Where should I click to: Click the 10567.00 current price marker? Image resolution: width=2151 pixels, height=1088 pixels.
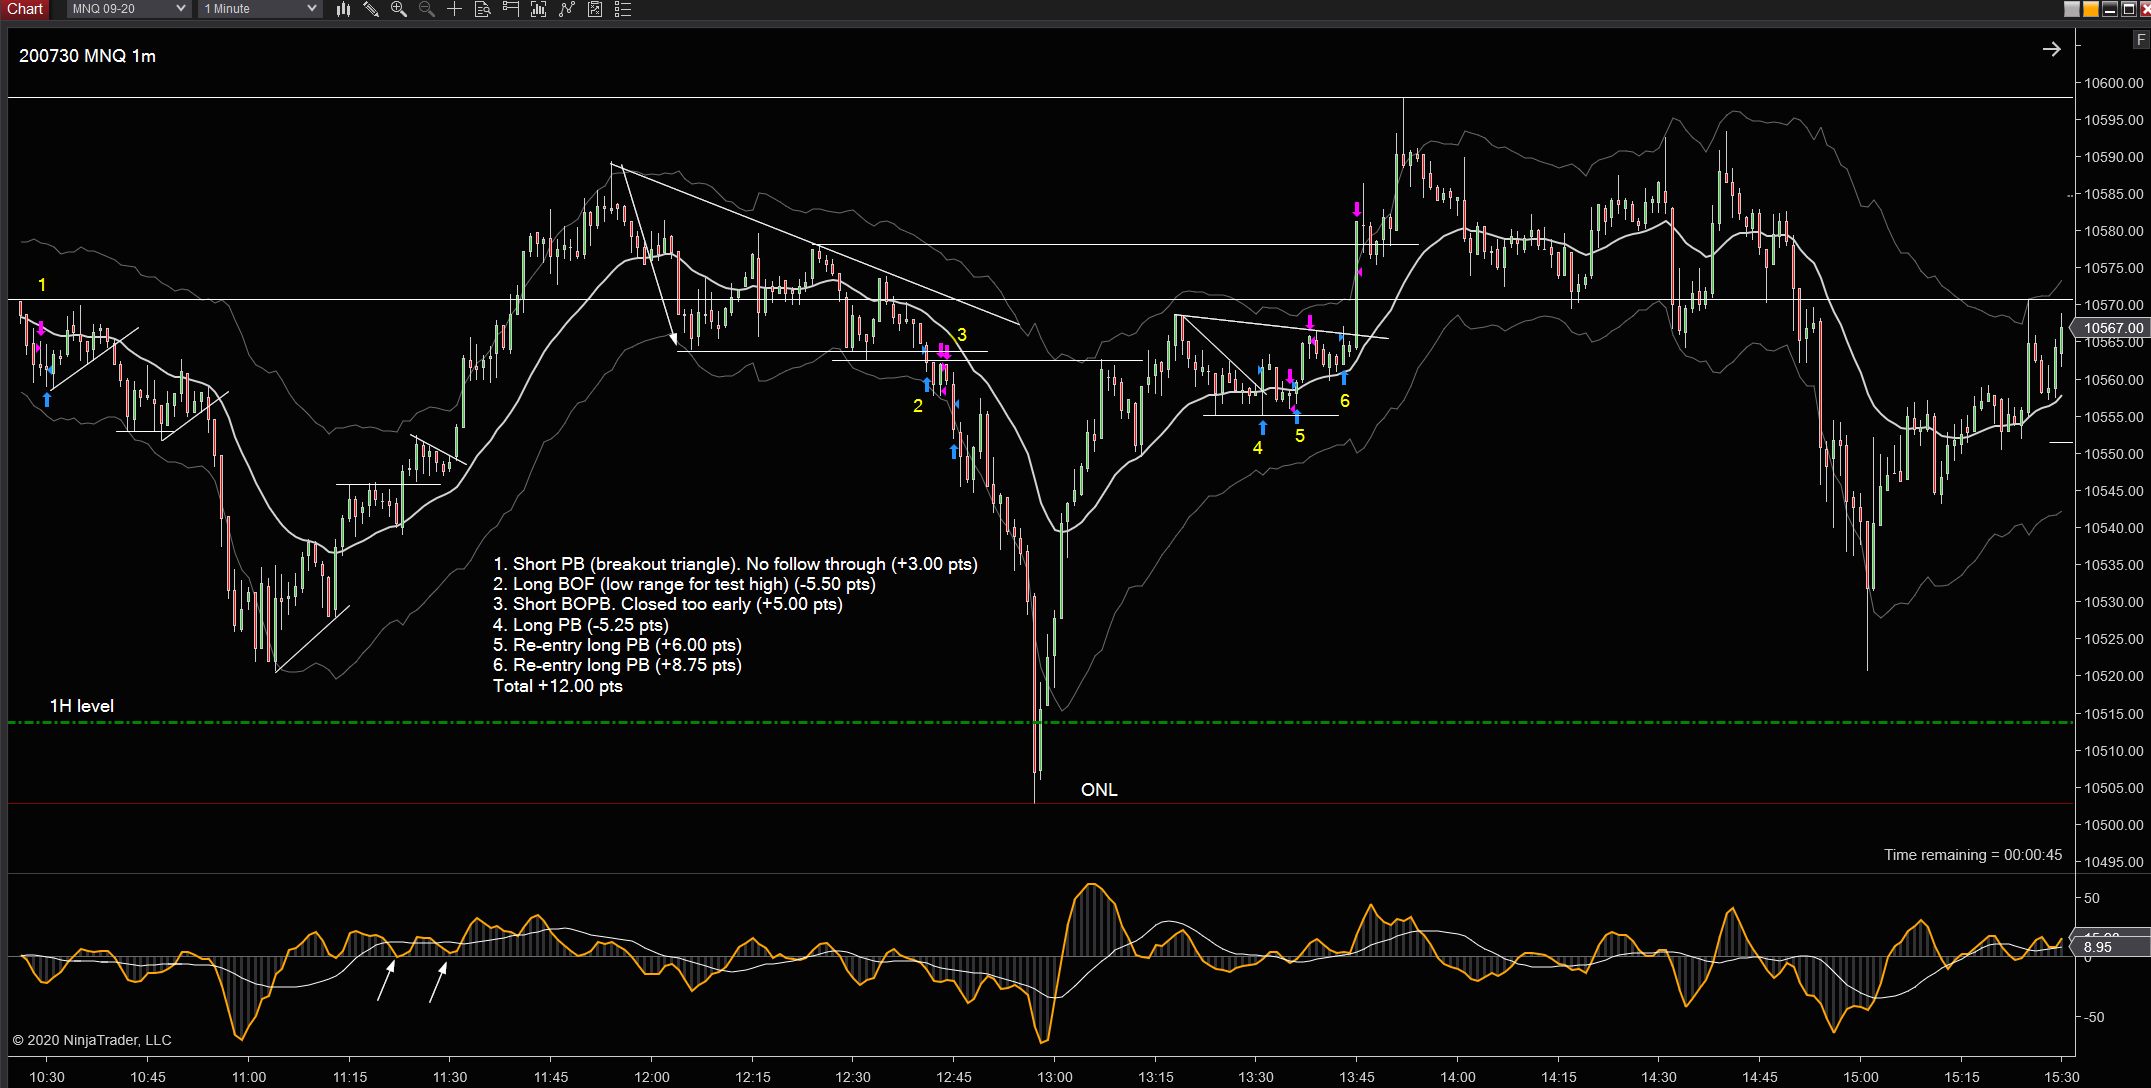(x=2112, y=328)
